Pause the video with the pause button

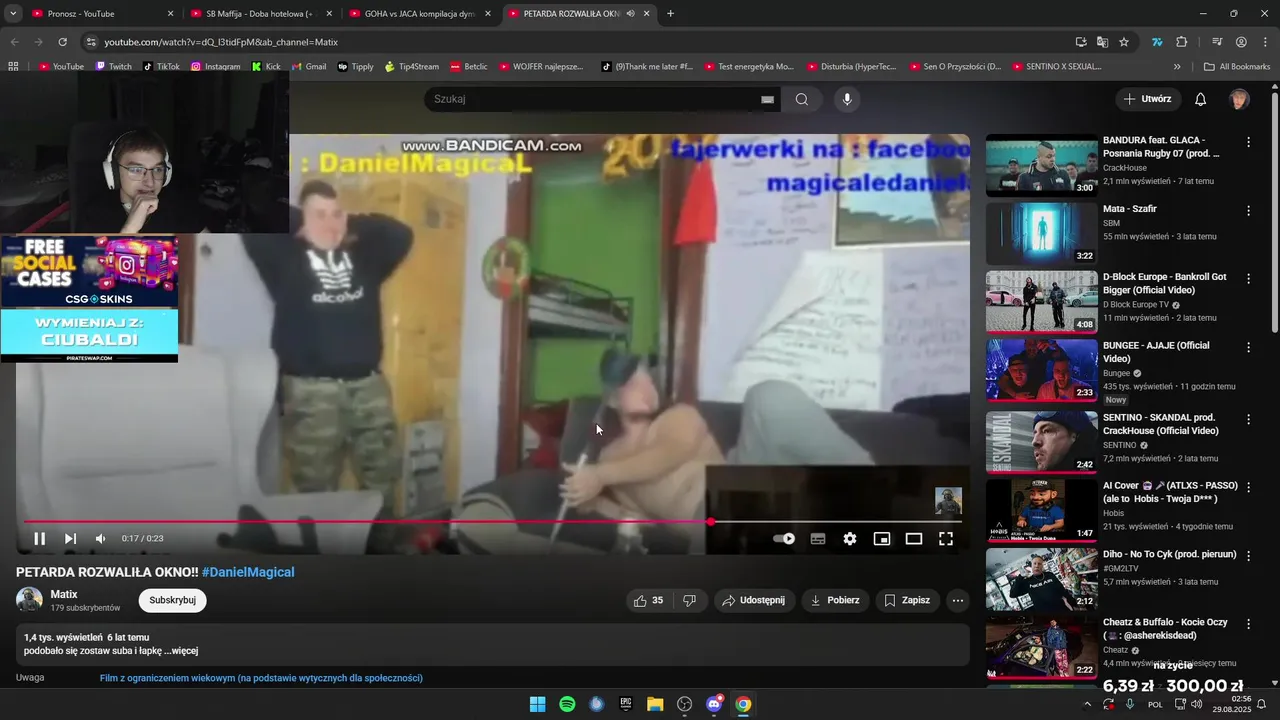coord(40,538)
